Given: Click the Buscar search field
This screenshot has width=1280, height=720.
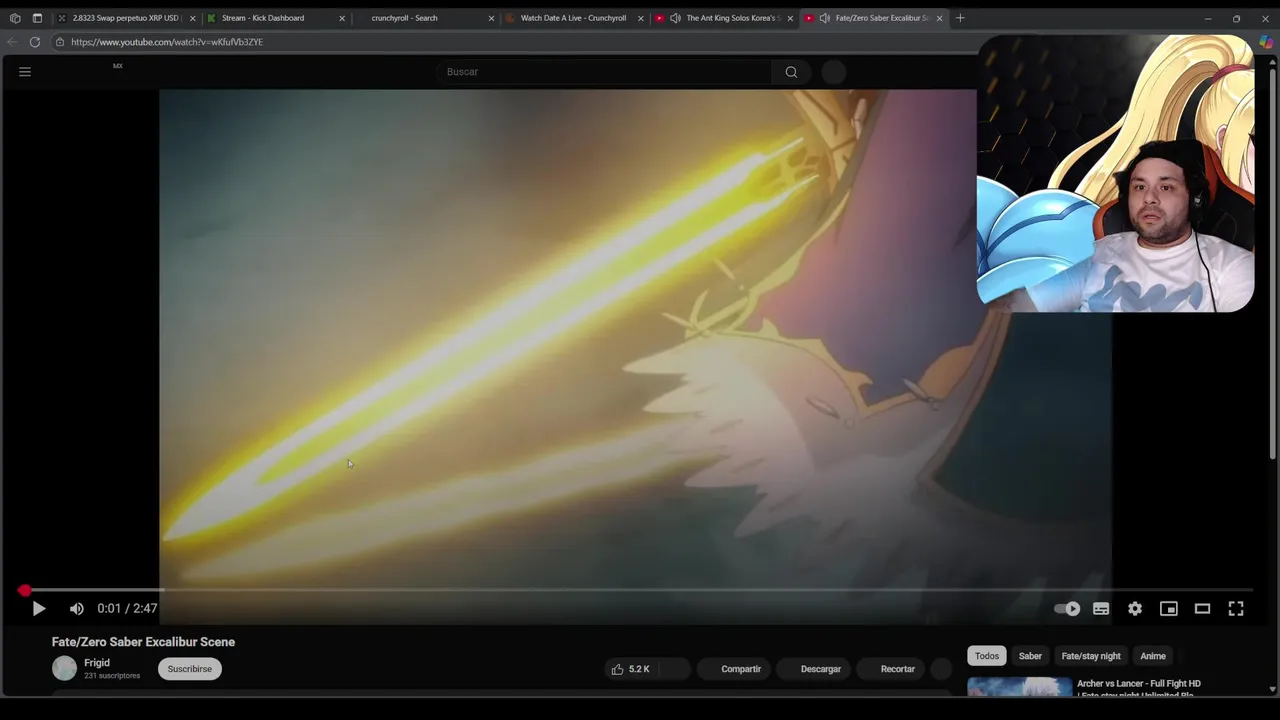Looking at the screenshot, I should tap(603, 72).
